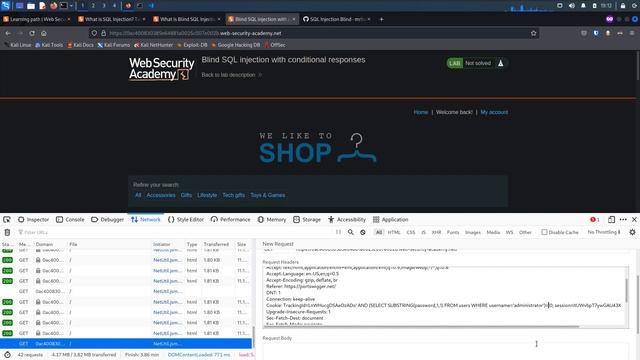Screen dimensions: 640x360
Task: Reload the page
Action: pos(32,33)
